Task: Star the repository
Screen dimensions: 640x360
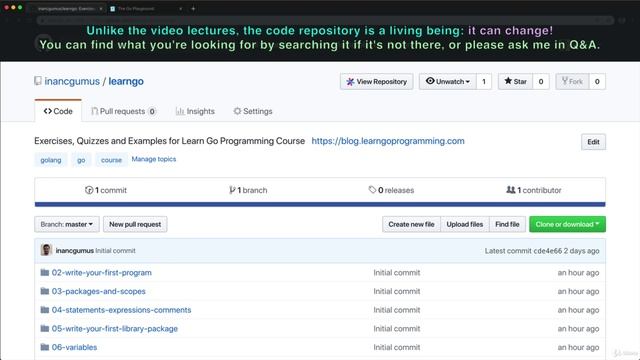Action: [x=515, y=82]
